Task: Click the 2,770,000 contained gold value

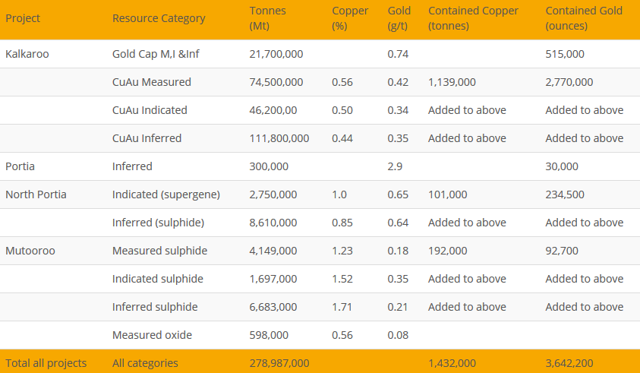Action: click(x=569, y=82)
